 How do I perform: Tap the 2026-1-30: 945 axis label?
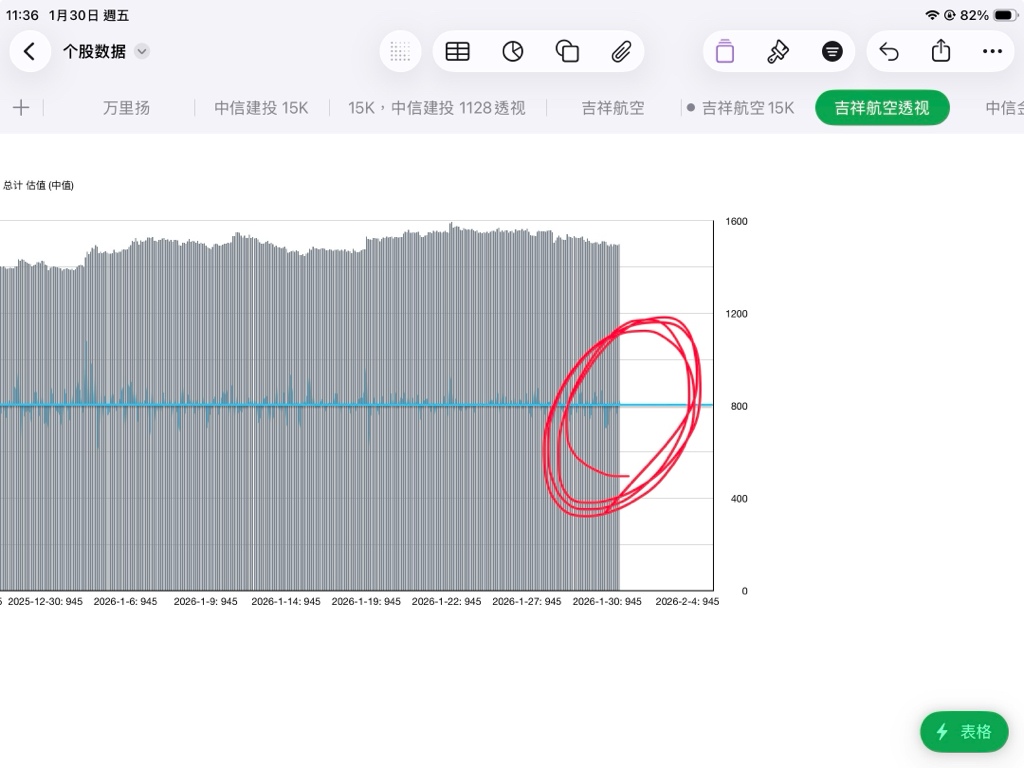(607, 601)
